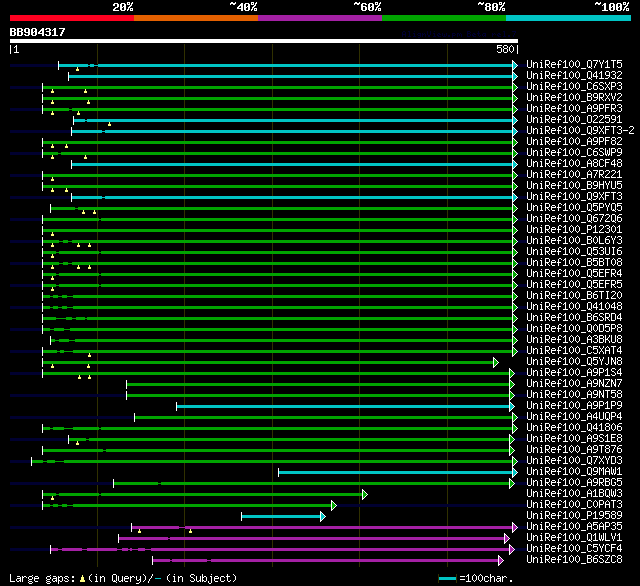Click the UniRef100_A9NZN7 label
This screenshot has width=640, height=586.
click(x=574, y=384)
